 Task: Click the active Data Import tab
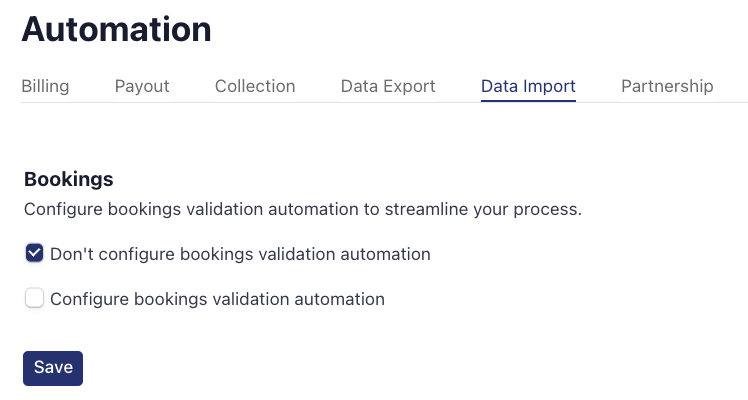(528, 86)
